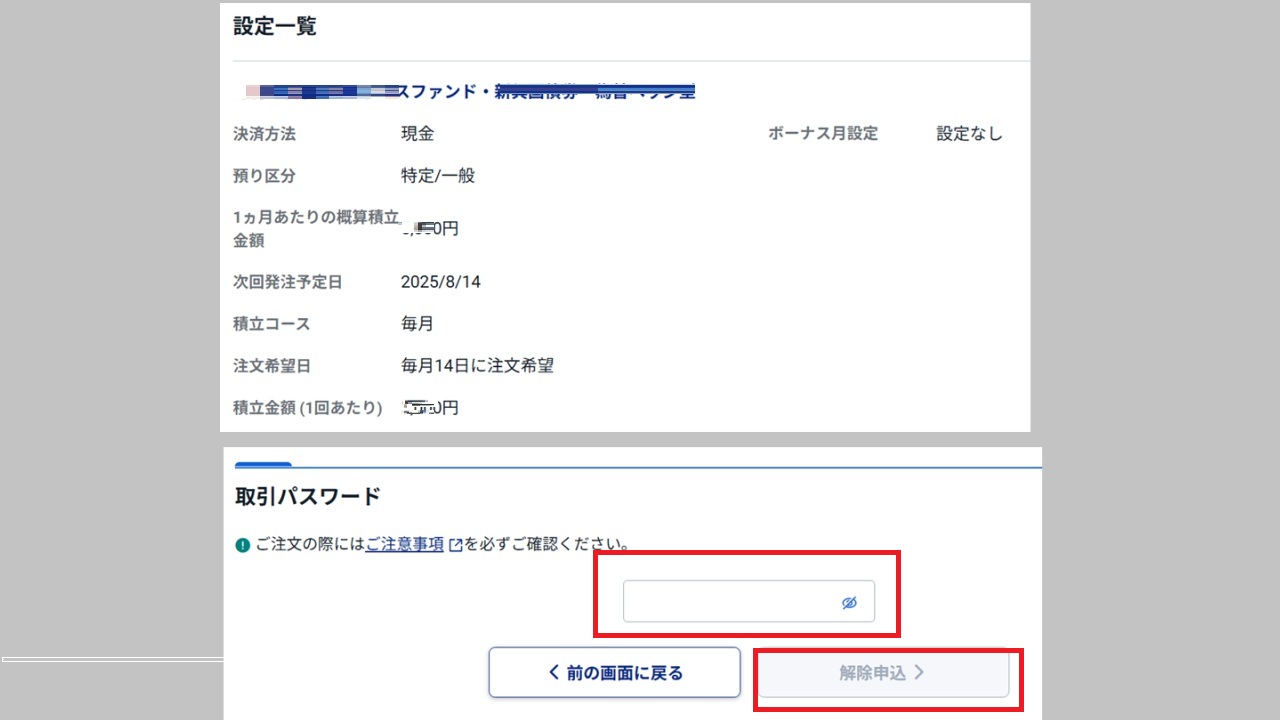The image size is (1280, 720).
Task: Click the 取引パスワード heading
Action: tap(307, 496)
